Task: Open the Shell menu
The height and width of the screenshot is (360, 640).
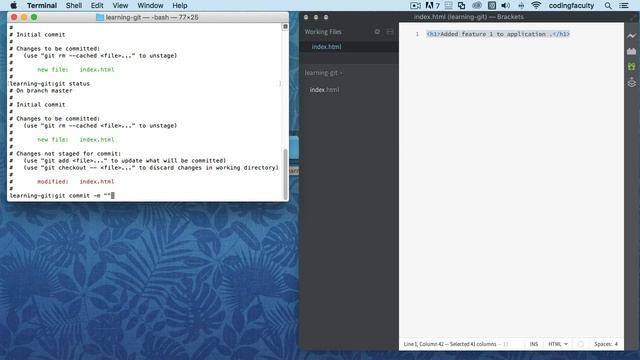Action: [x=74, y=5]
